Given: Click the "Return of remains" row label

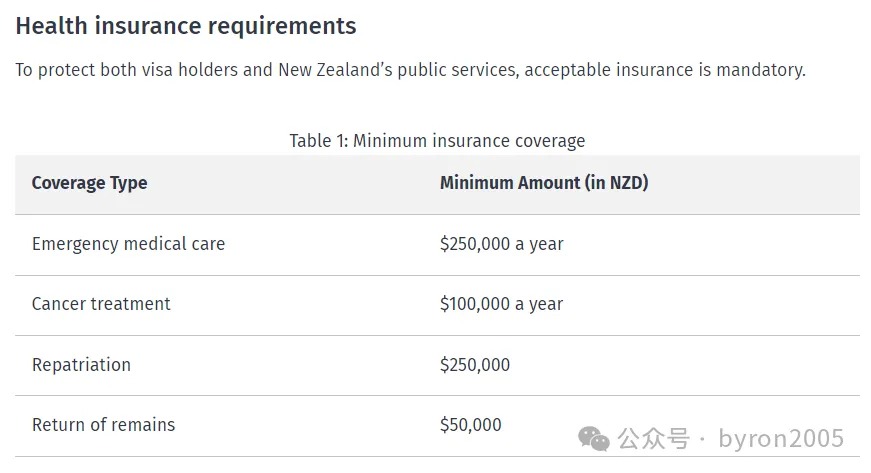Looking at the screenshot, I should click(103, 425).
